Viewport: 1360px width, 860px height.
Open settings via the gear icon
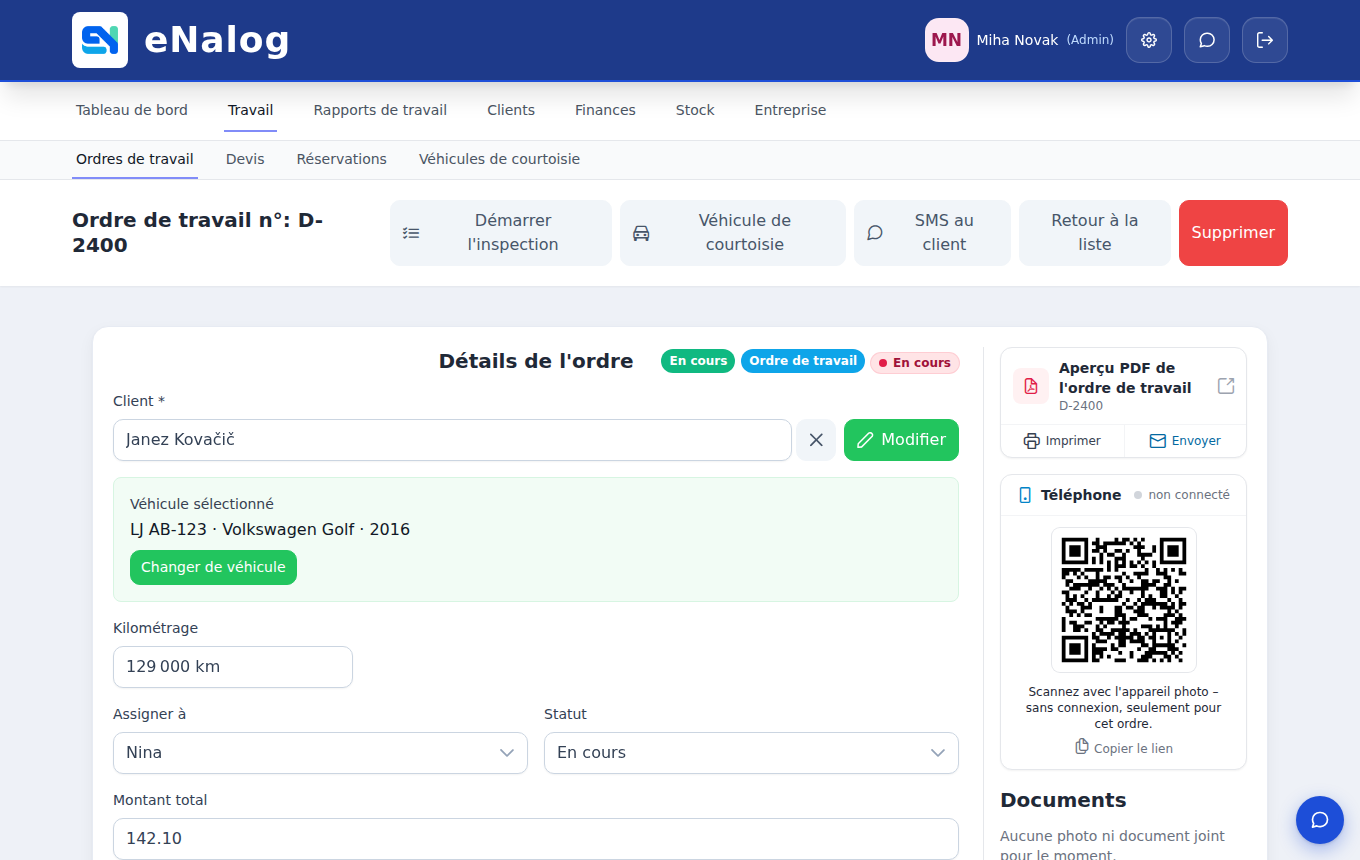1149,40
